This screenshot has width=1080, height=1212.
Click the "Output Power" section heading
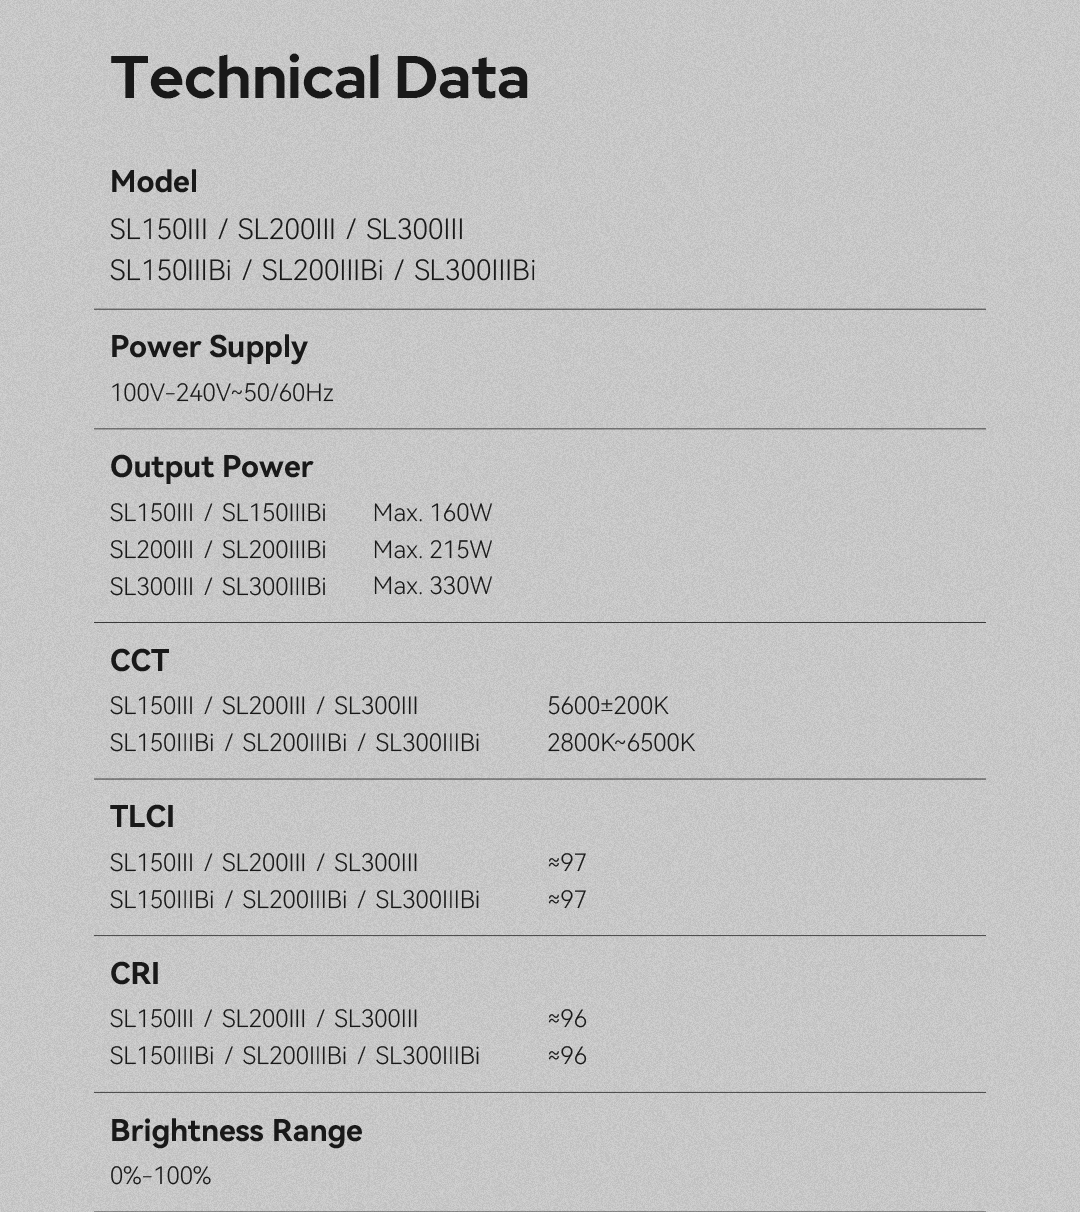[211, 467]
